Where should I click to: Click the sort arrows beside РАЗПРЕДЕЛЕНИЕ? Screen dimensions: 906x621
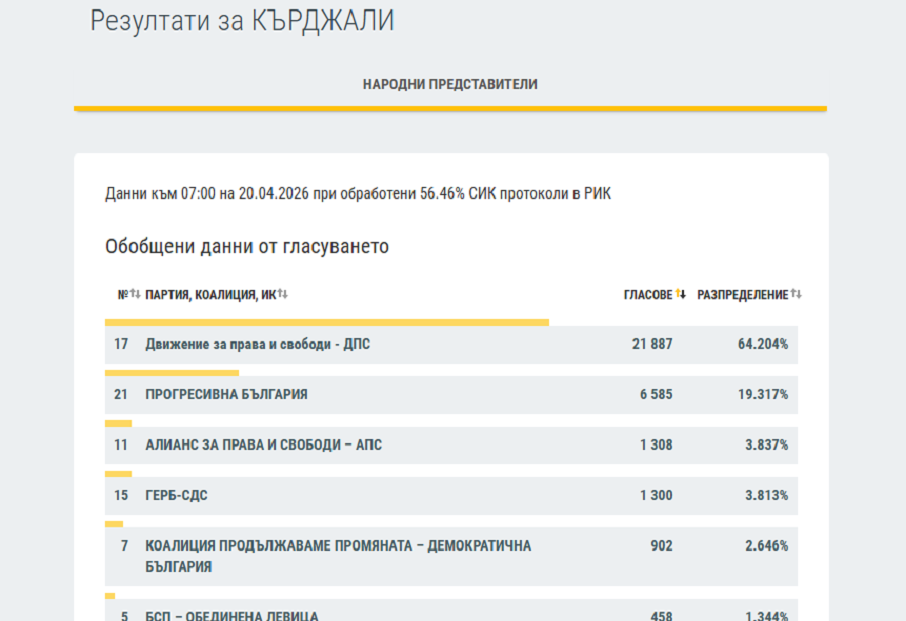click(x=797, y=294)
